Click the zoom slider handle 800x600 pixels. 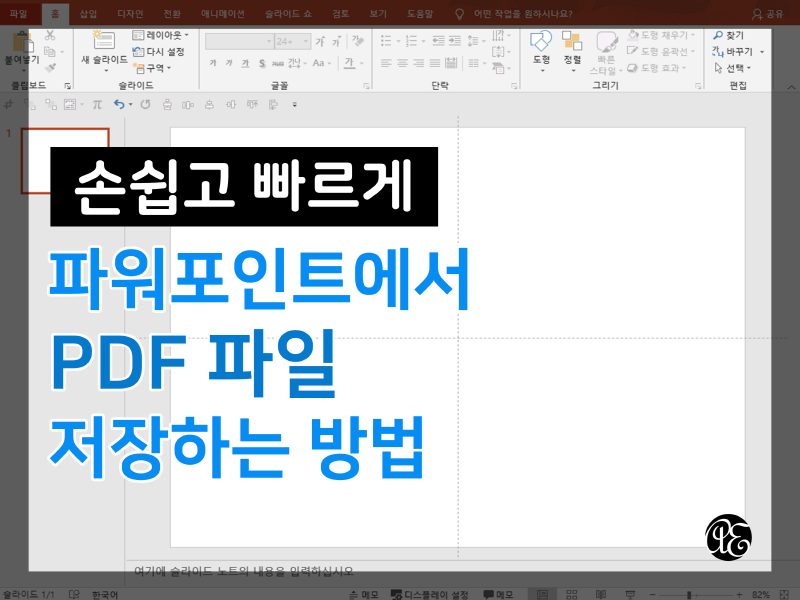[x=689, y=594]
